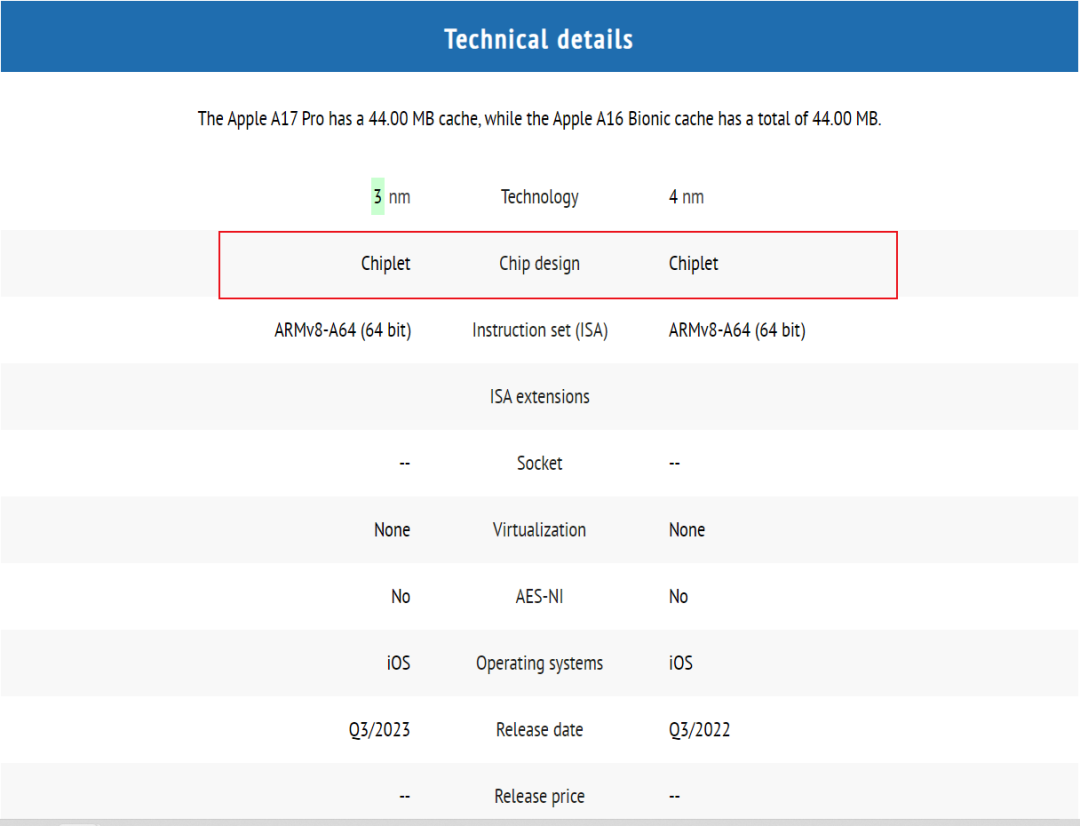Click right ARMv8-A64 (64 bit) value
1080x826 pixels.
click(737, 330)
